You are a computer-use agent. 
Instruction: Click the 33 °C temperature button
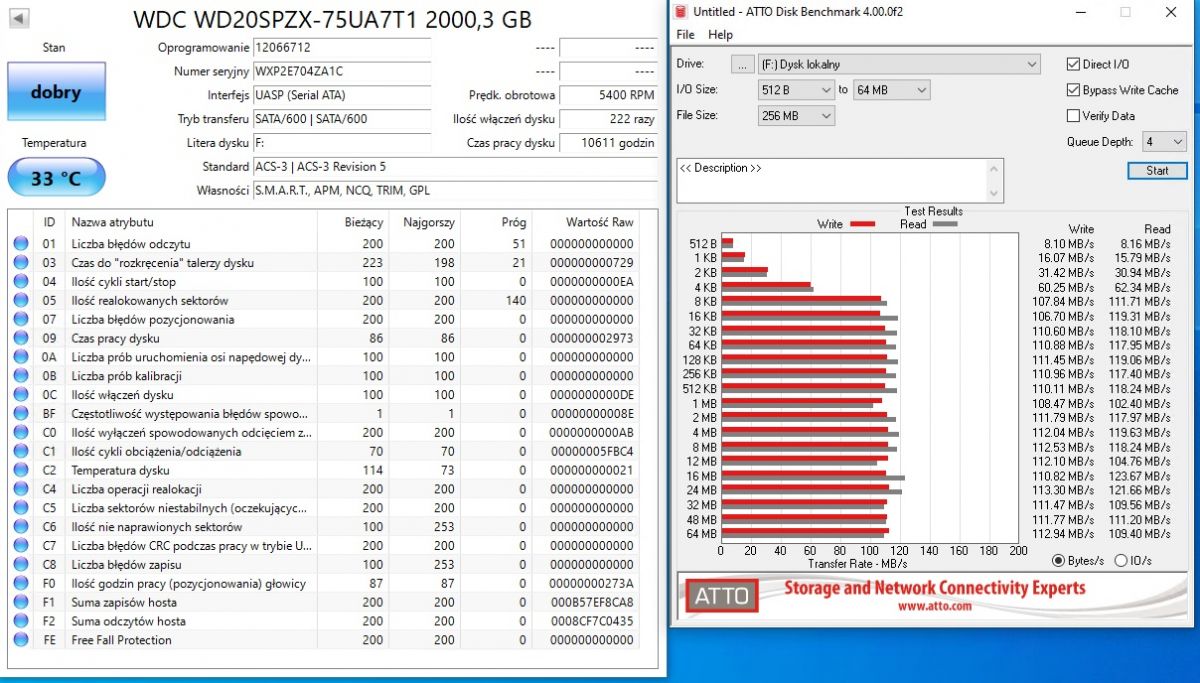pos(56,178)
